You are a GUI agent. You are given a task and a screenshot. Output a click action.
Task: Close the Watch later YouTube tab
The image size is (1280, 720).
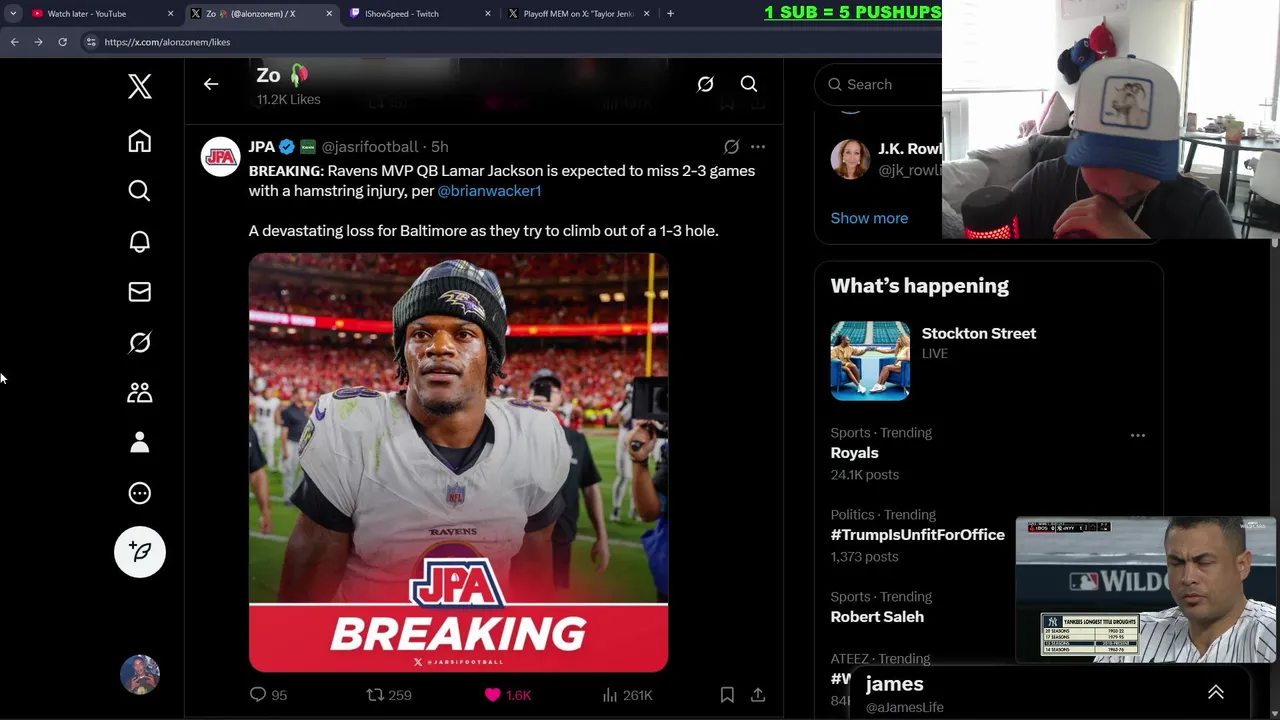click(170, 14)
